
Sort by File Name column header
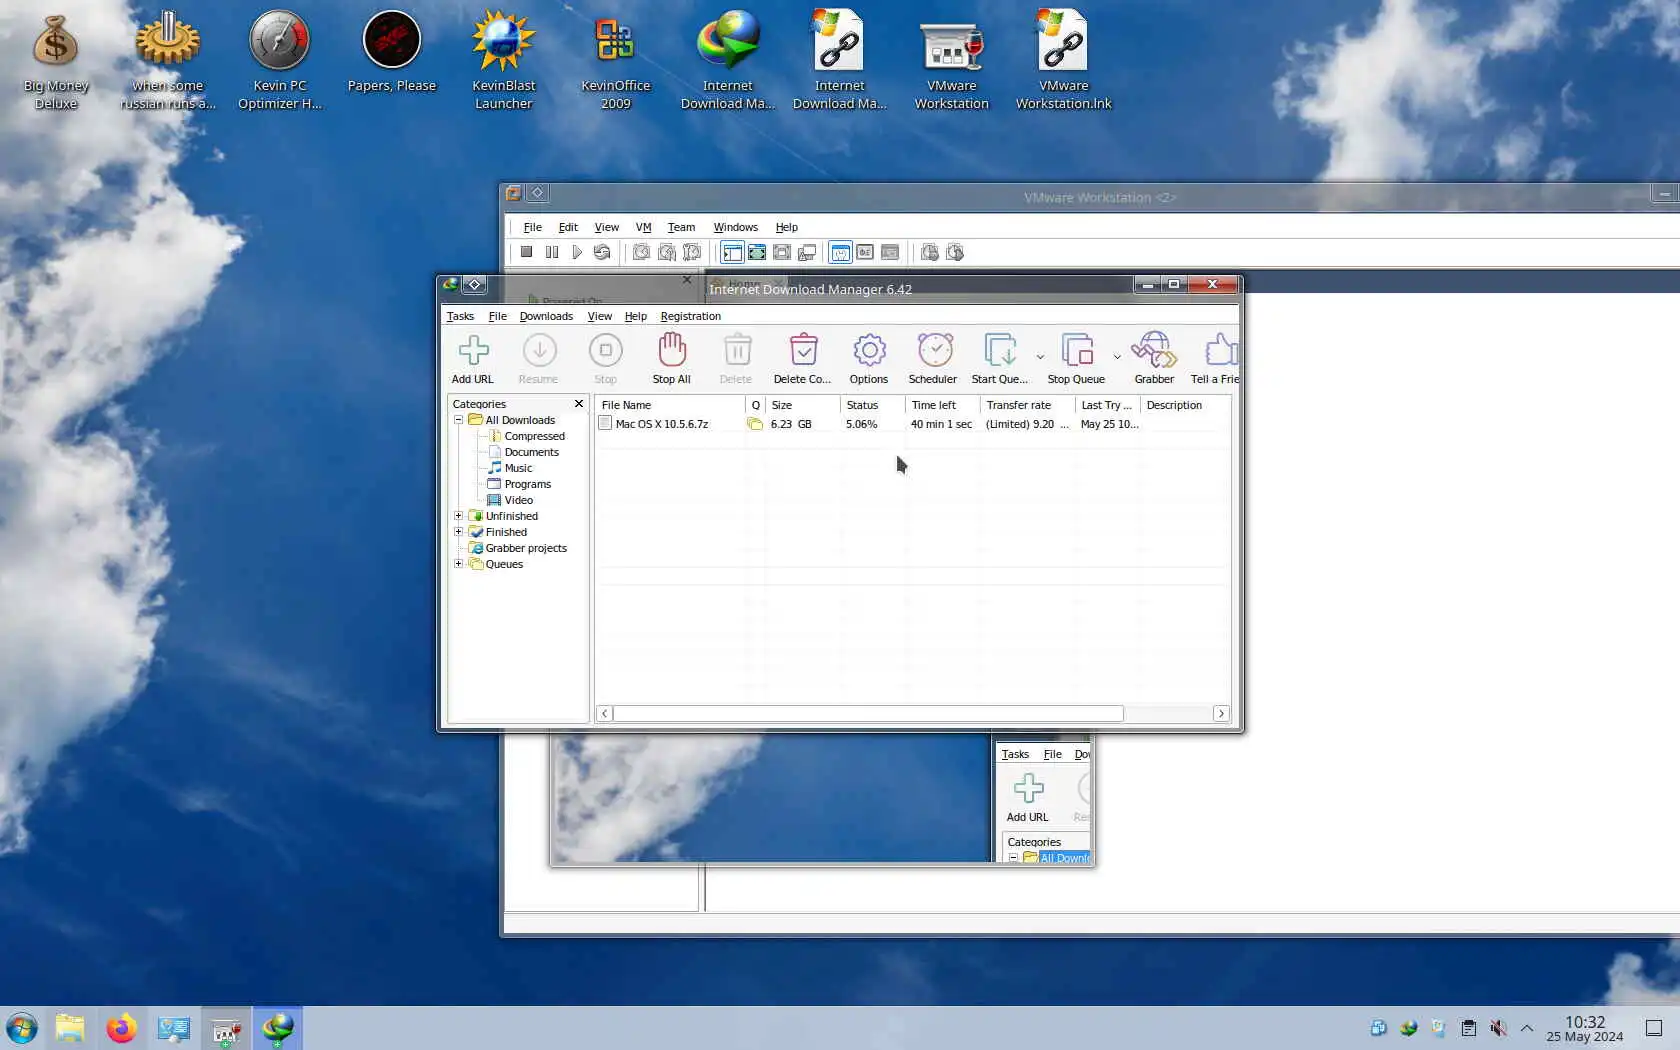click(670, 405)
